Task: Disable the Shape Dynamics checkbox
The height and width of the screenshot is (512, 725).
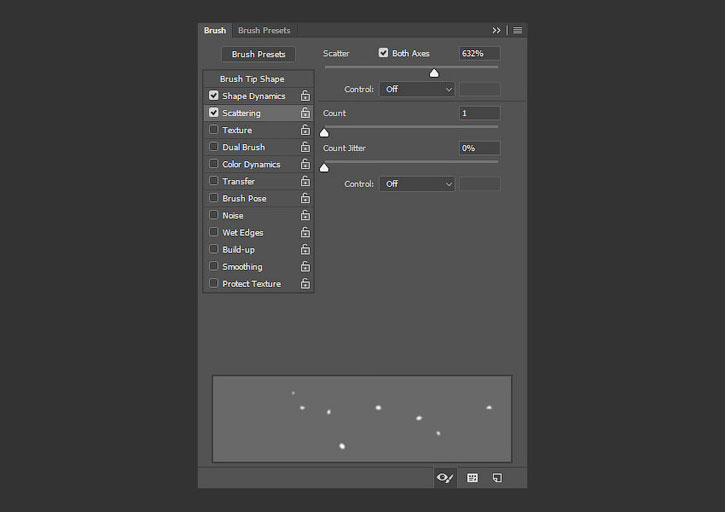Action: [x=213, y=95]
